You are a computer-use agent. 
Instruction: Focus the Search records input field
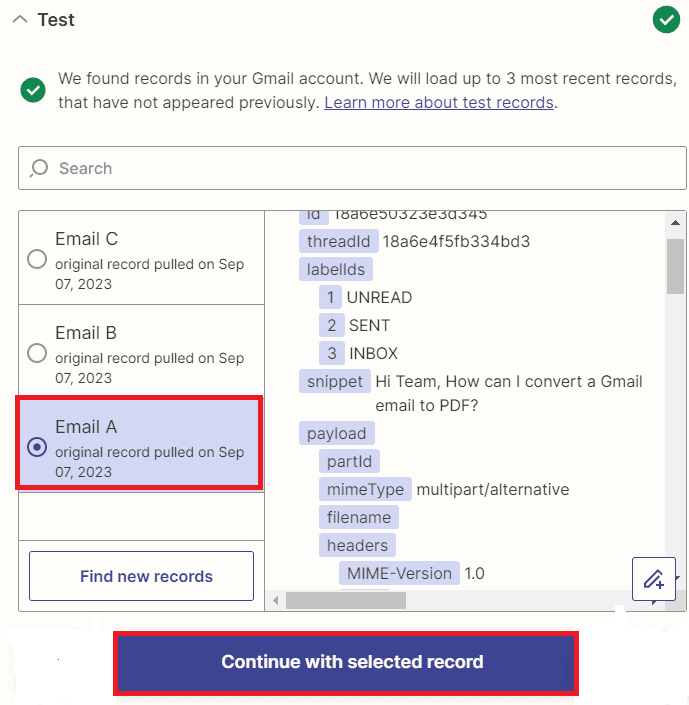(x=360, y=168)
